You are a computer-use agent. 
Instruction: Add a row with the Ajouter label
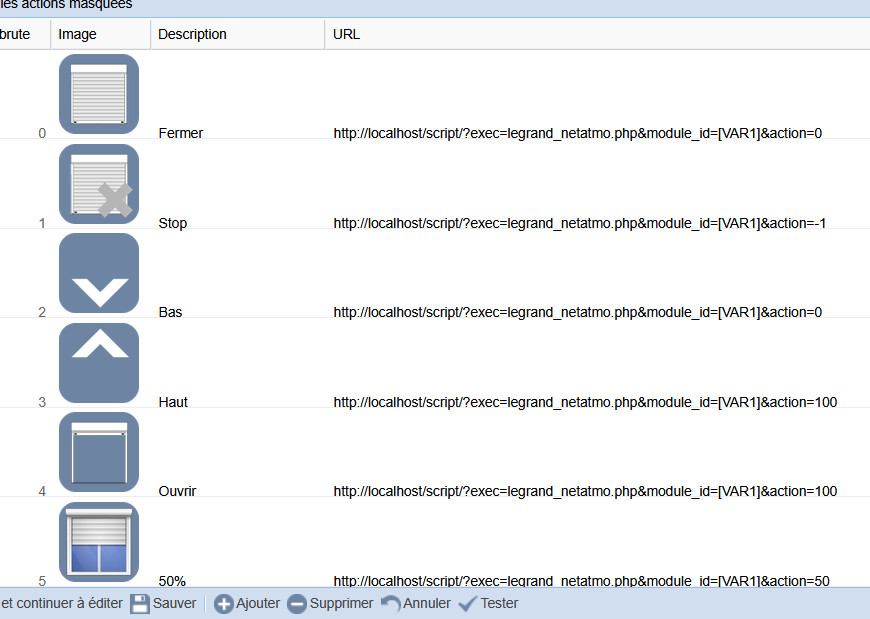pos(258,603)
